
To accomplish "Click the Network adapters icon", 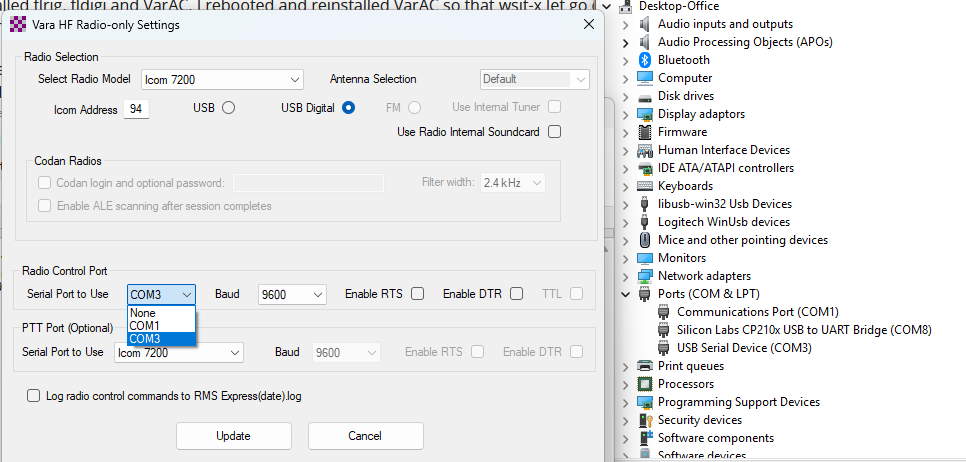I will tap(645, 276).
